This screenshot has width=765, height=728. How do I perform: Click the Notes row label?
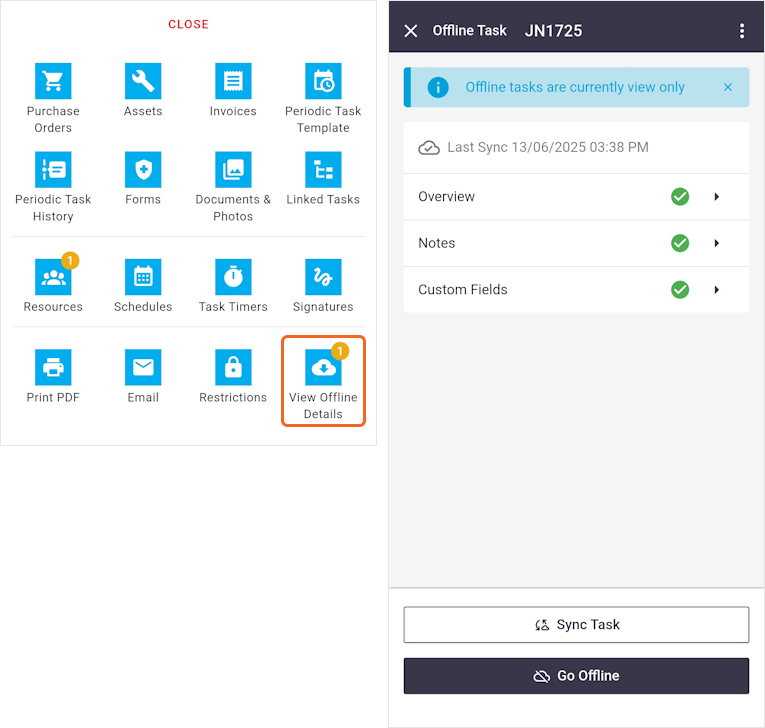pyautogui.click(x=436, y=243)
